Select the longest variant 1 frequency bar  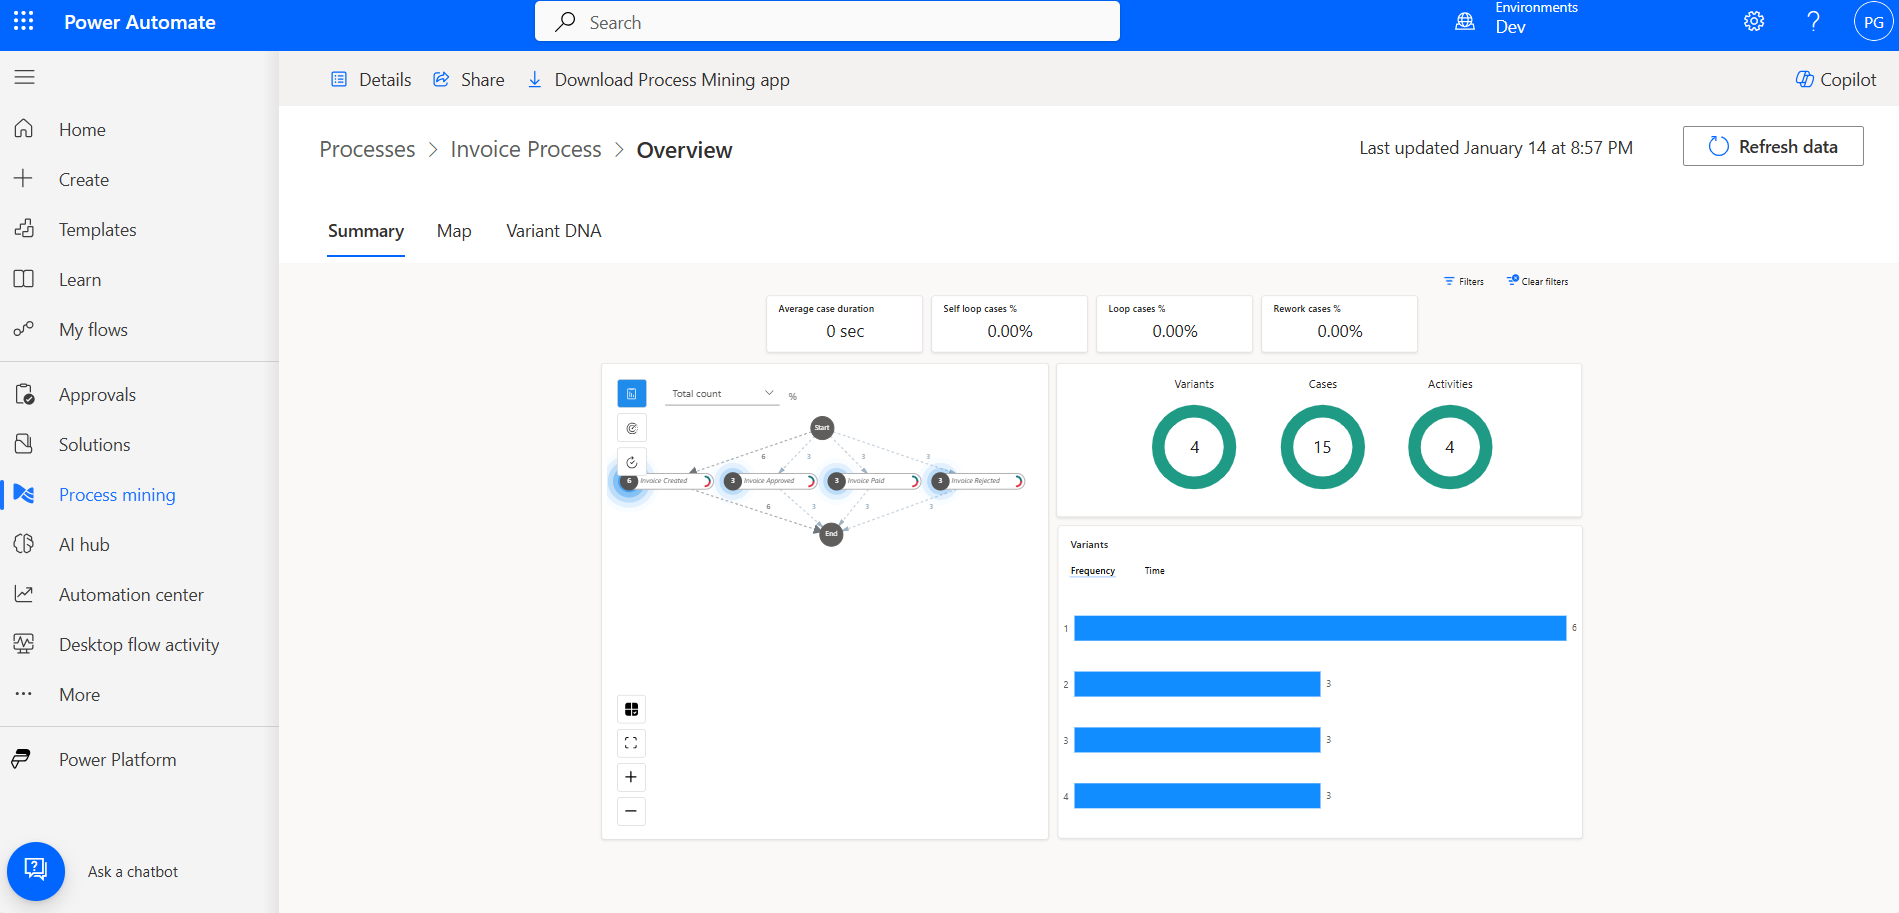point(1319,628)
